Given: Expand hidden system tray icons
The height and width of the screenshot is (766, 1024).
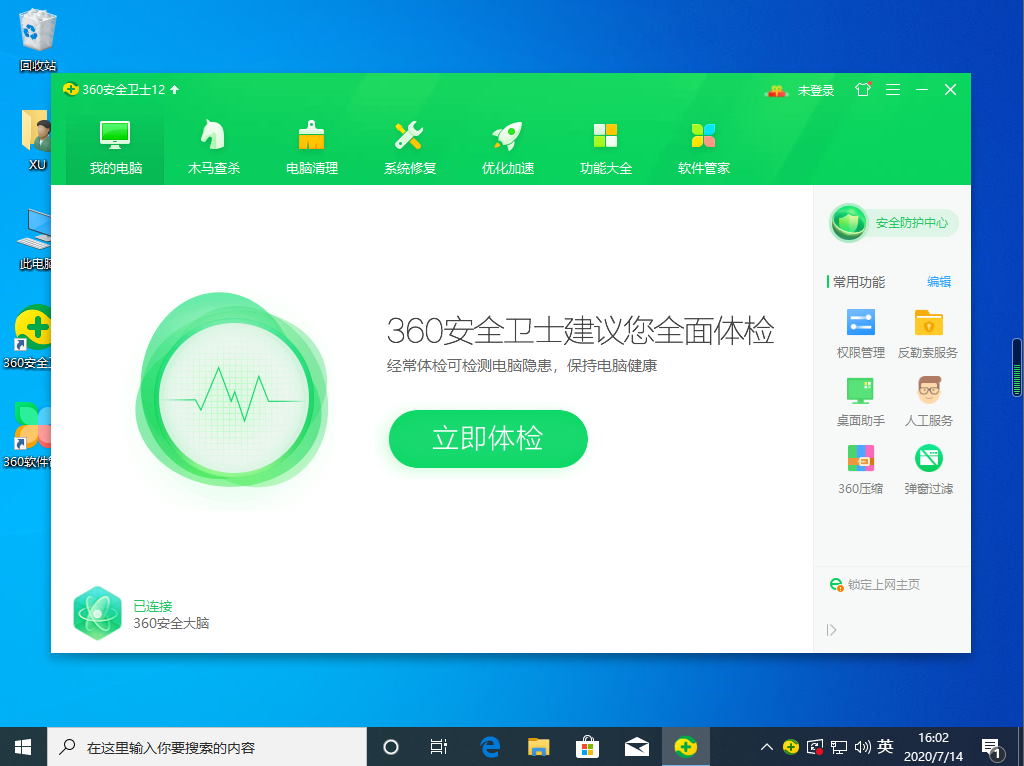Looking at the screenshot, I should point(766,747).
